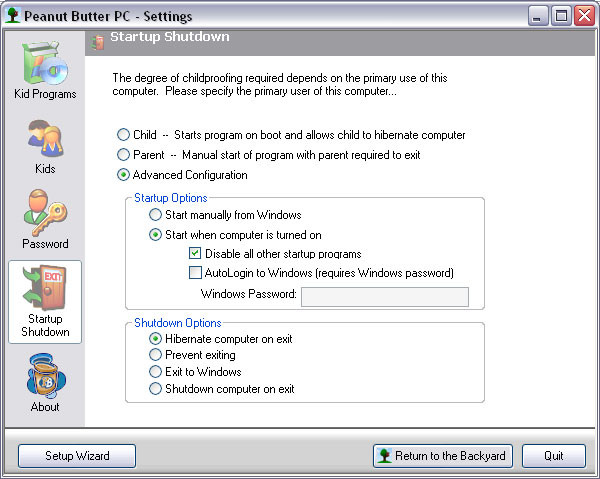600x479 pixels.
Task: Click the Startup Shutdown header title
Action: [x=170, y=37]
